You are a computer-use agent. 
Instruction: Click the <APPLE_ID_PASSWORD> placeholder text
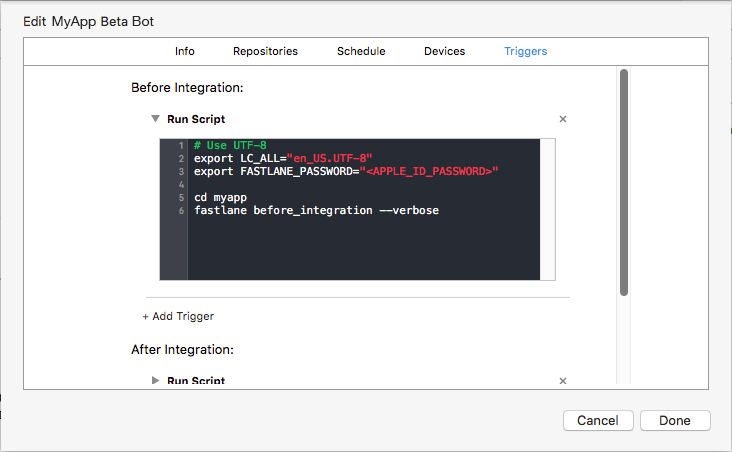click(x=431, y=172)
